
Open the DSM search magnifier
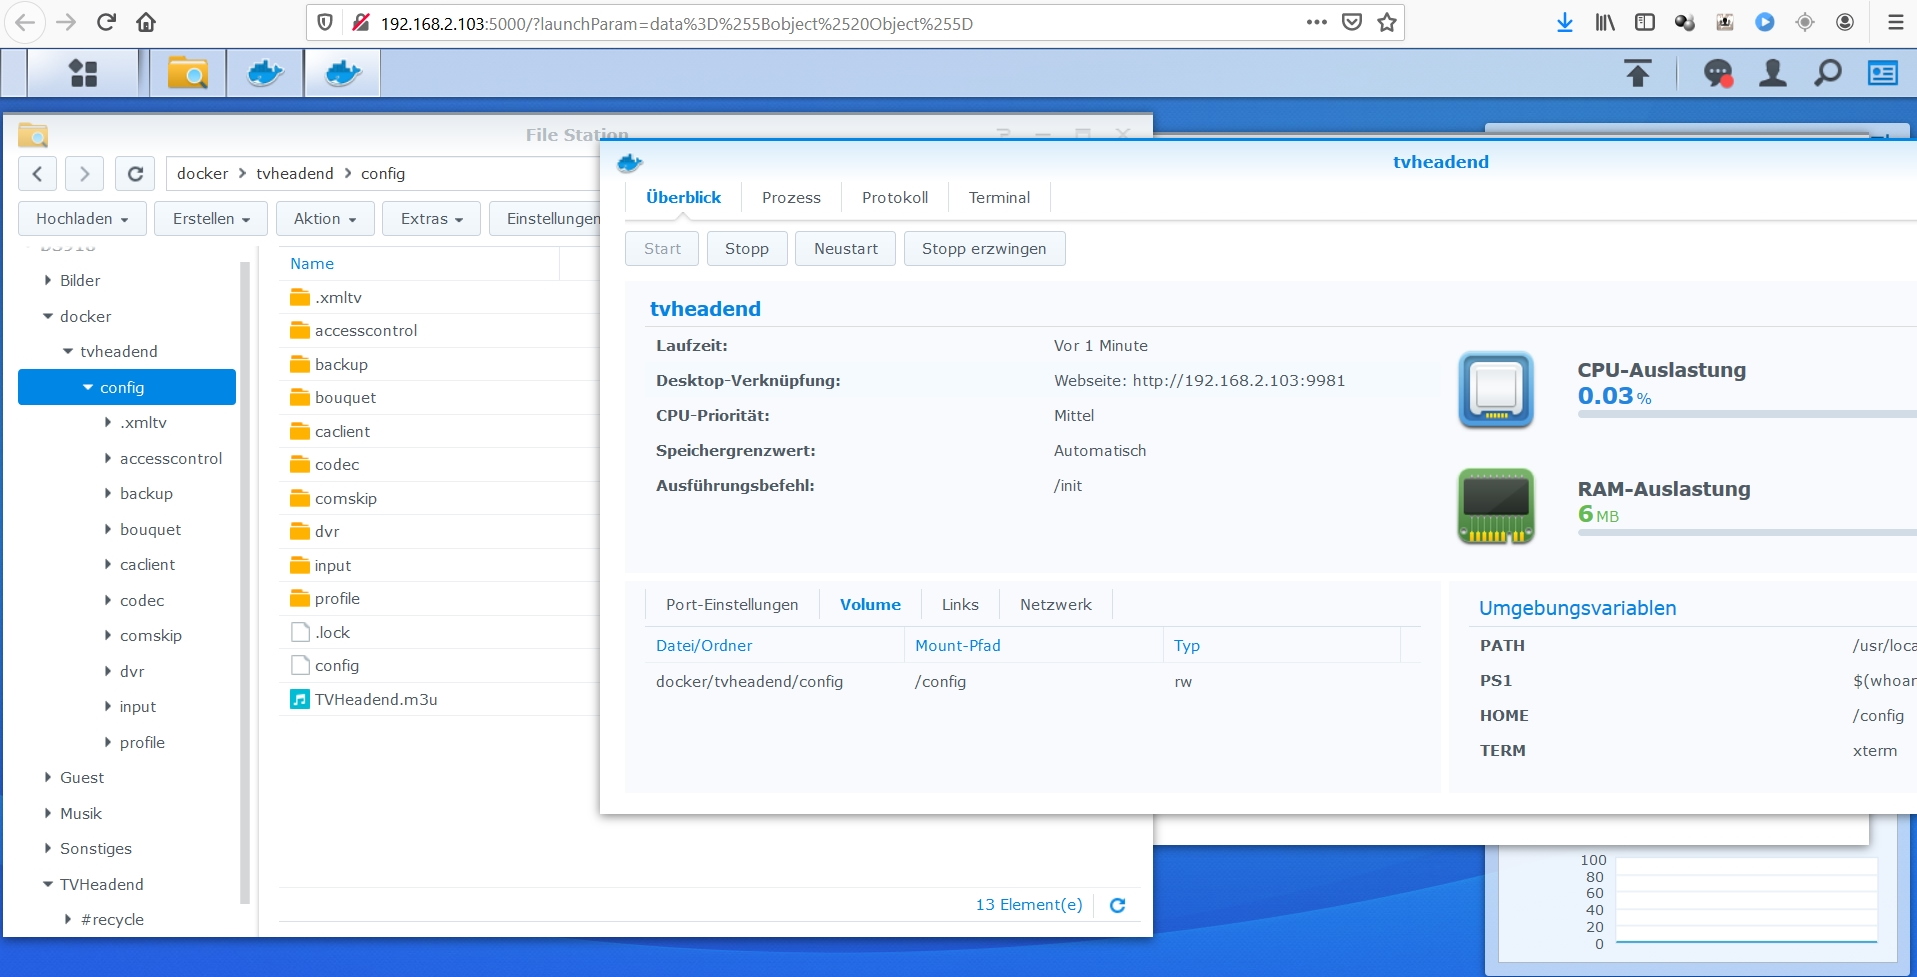(1828, 73)
